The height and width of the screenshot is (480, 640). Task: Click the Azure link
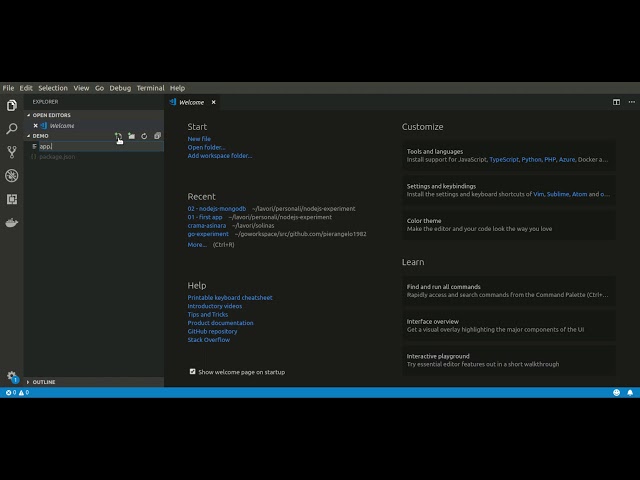click(x=567, y=159)
